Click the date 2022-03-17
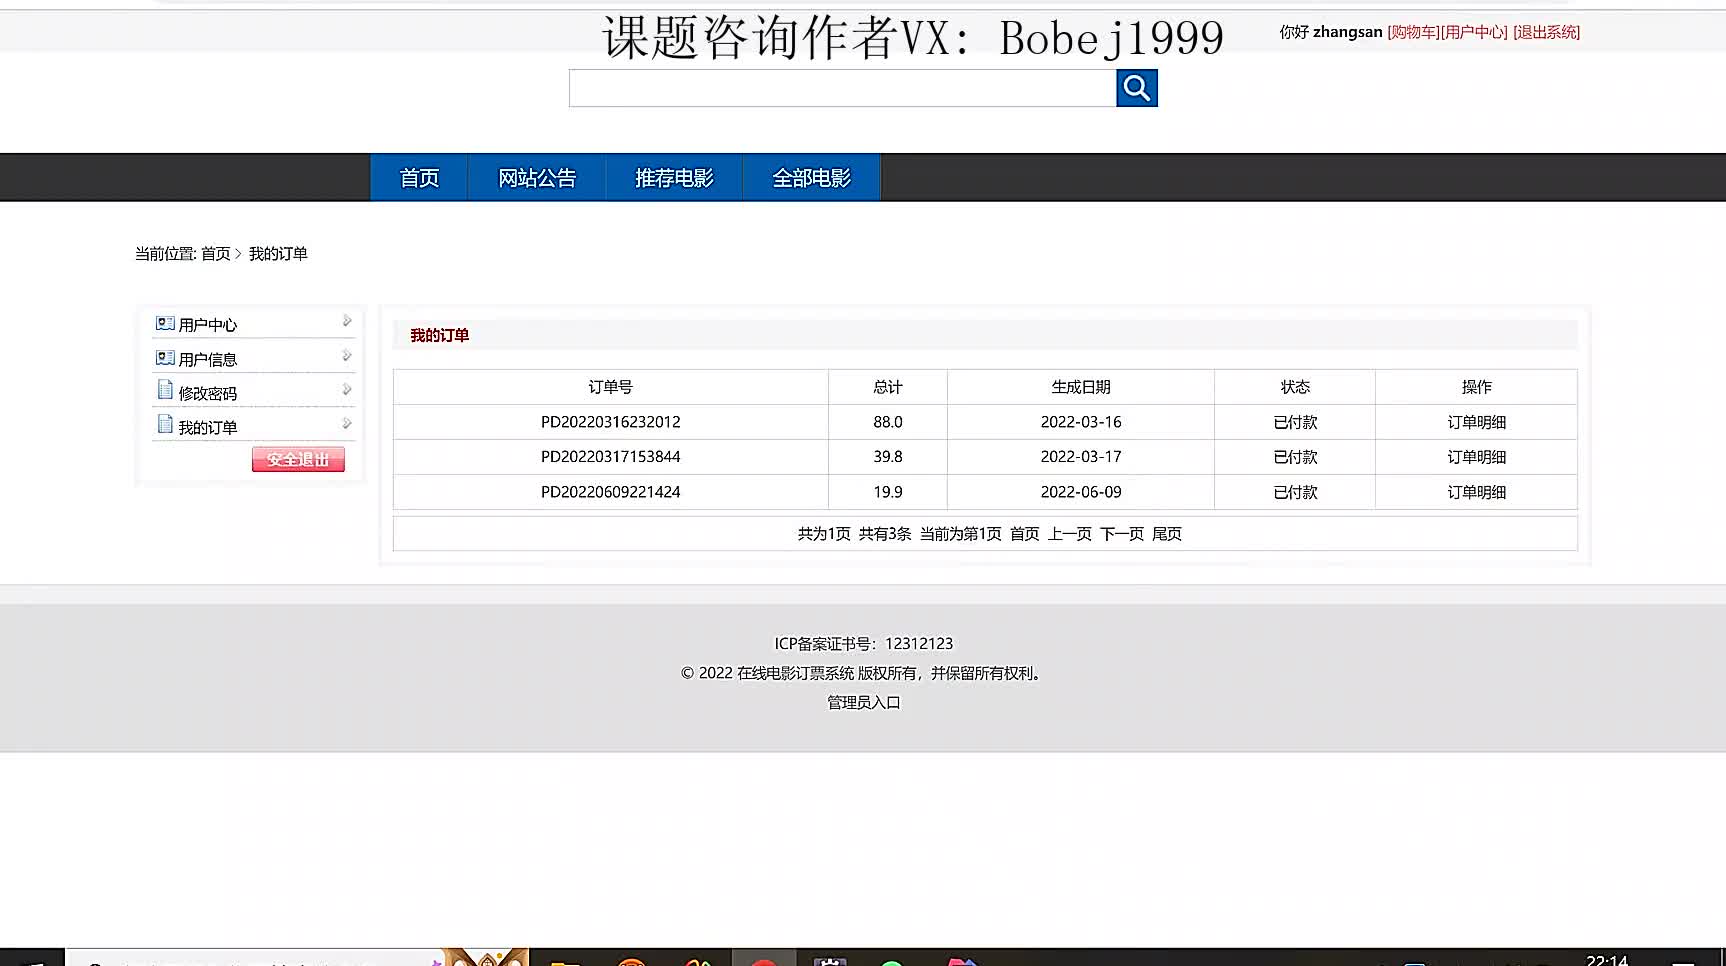This screenshot has height=966, width=1726. pos(1080,457)
